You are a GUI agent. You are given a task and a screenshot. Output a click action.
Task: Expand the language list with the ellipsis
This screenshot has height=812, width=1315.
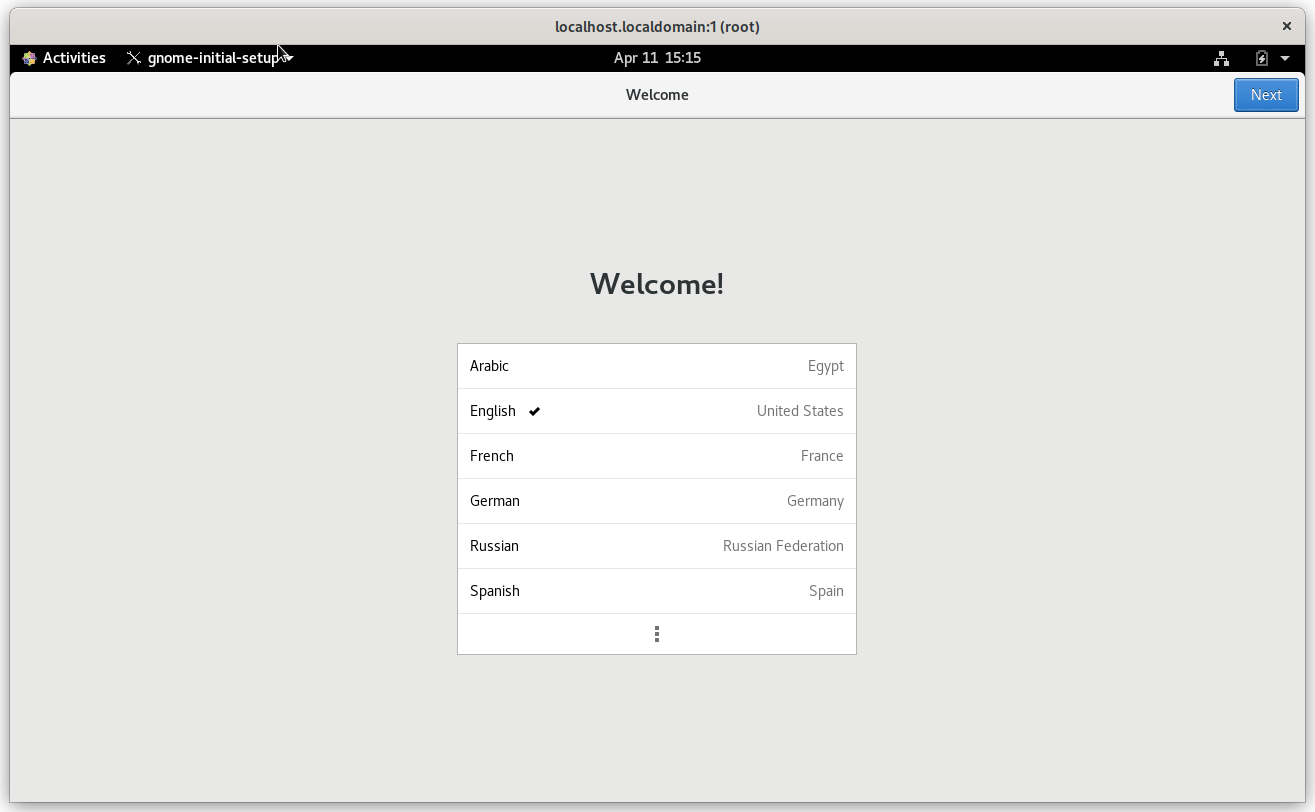657,633
